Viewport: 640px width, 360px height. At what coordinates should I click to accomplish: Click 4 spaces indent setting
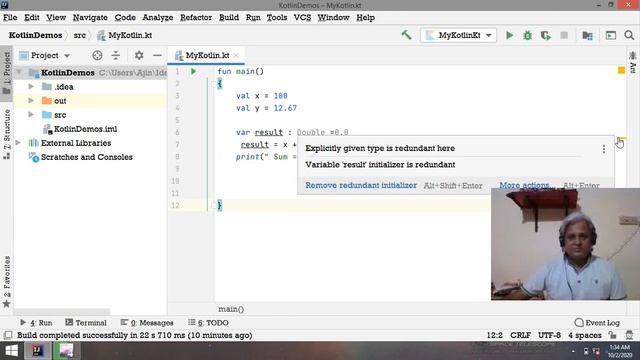[585, 335]
